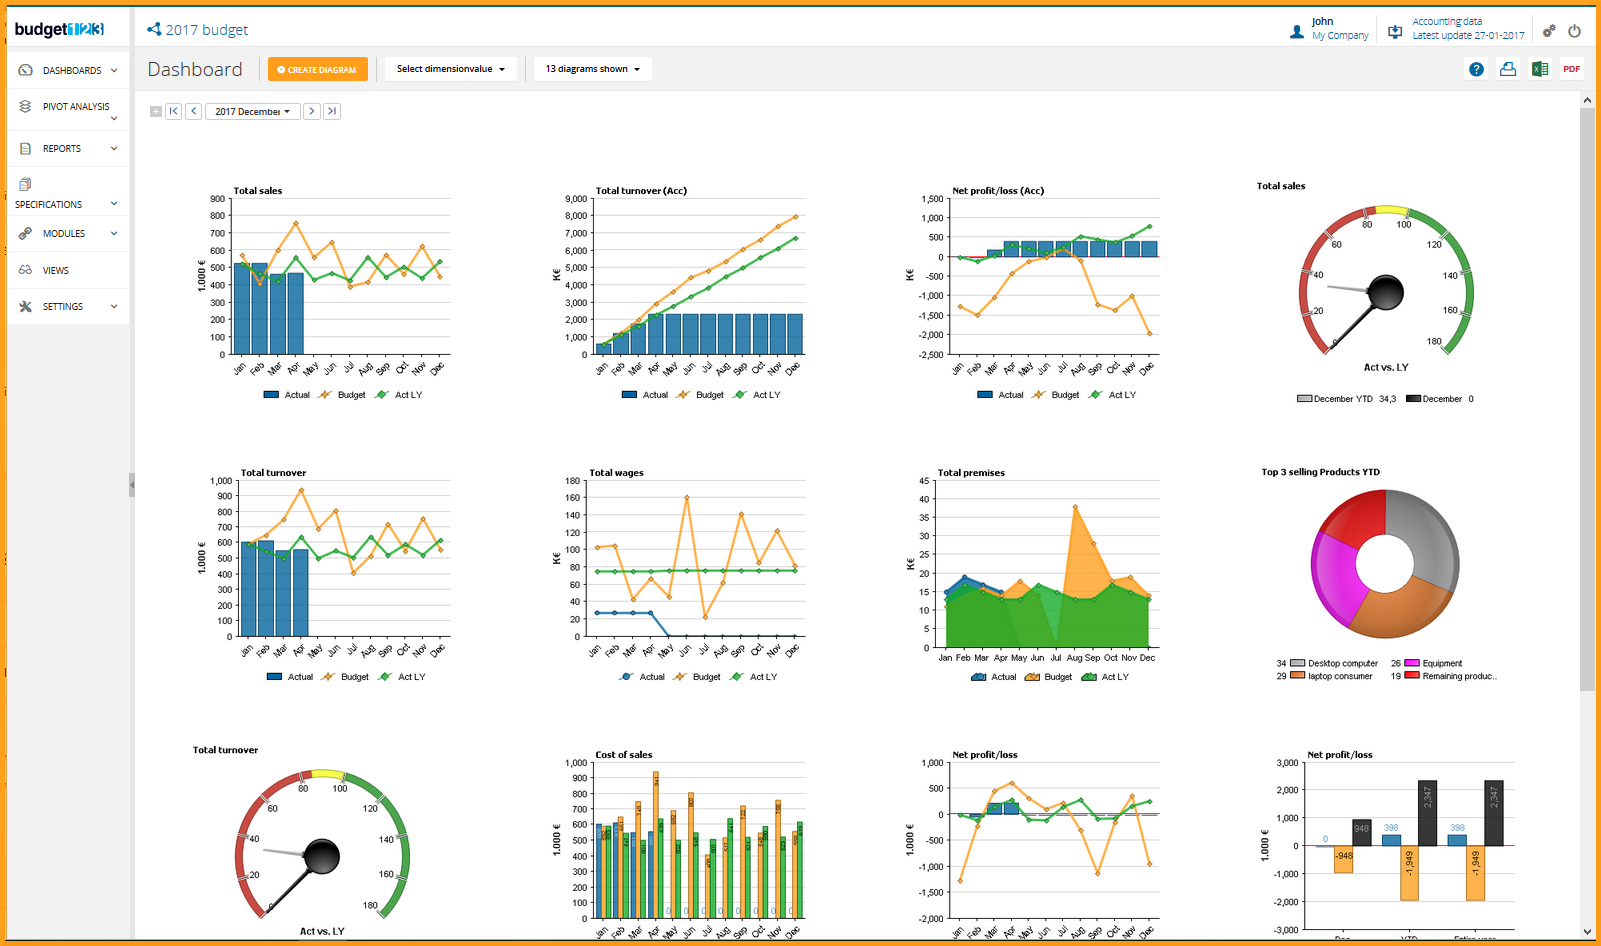Jump to the last period arrow
The width and height of the screenshot is (1601, 946).
pyautogui.click(x=332, y=111)
